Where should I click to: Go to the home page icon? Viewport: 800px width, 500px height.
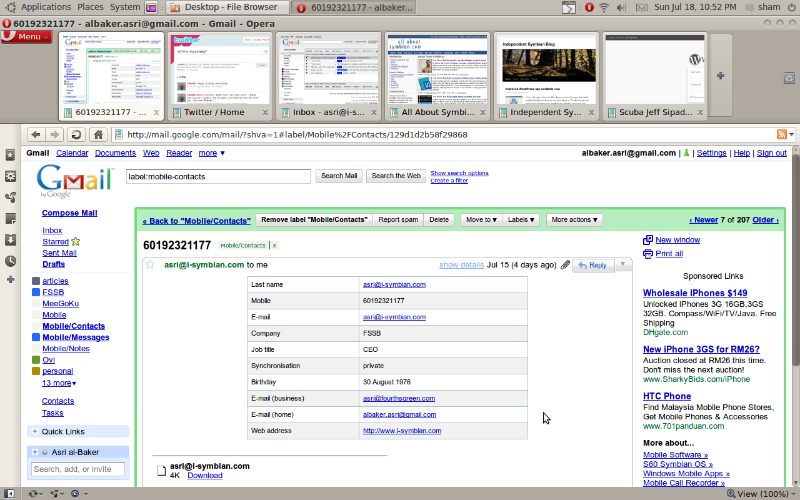click(98, 135)
